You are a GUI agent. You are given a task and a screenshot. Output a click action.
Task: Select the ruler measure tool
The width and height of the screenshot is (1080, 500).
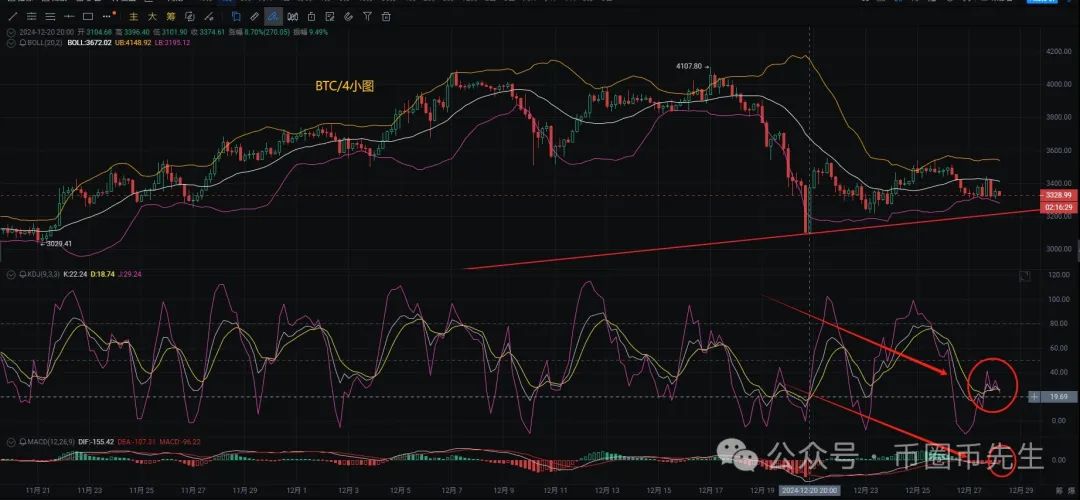(x=254, y=16)
